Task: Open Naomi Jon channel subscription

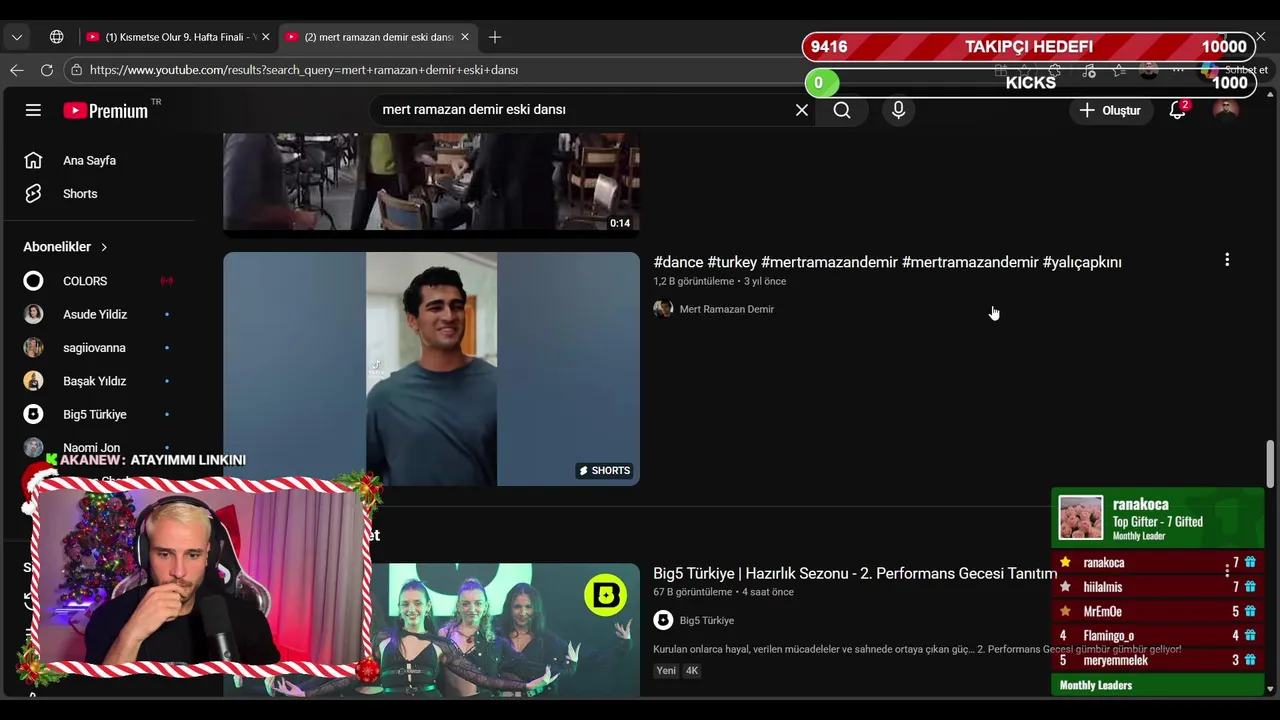Action: point(99,448)
